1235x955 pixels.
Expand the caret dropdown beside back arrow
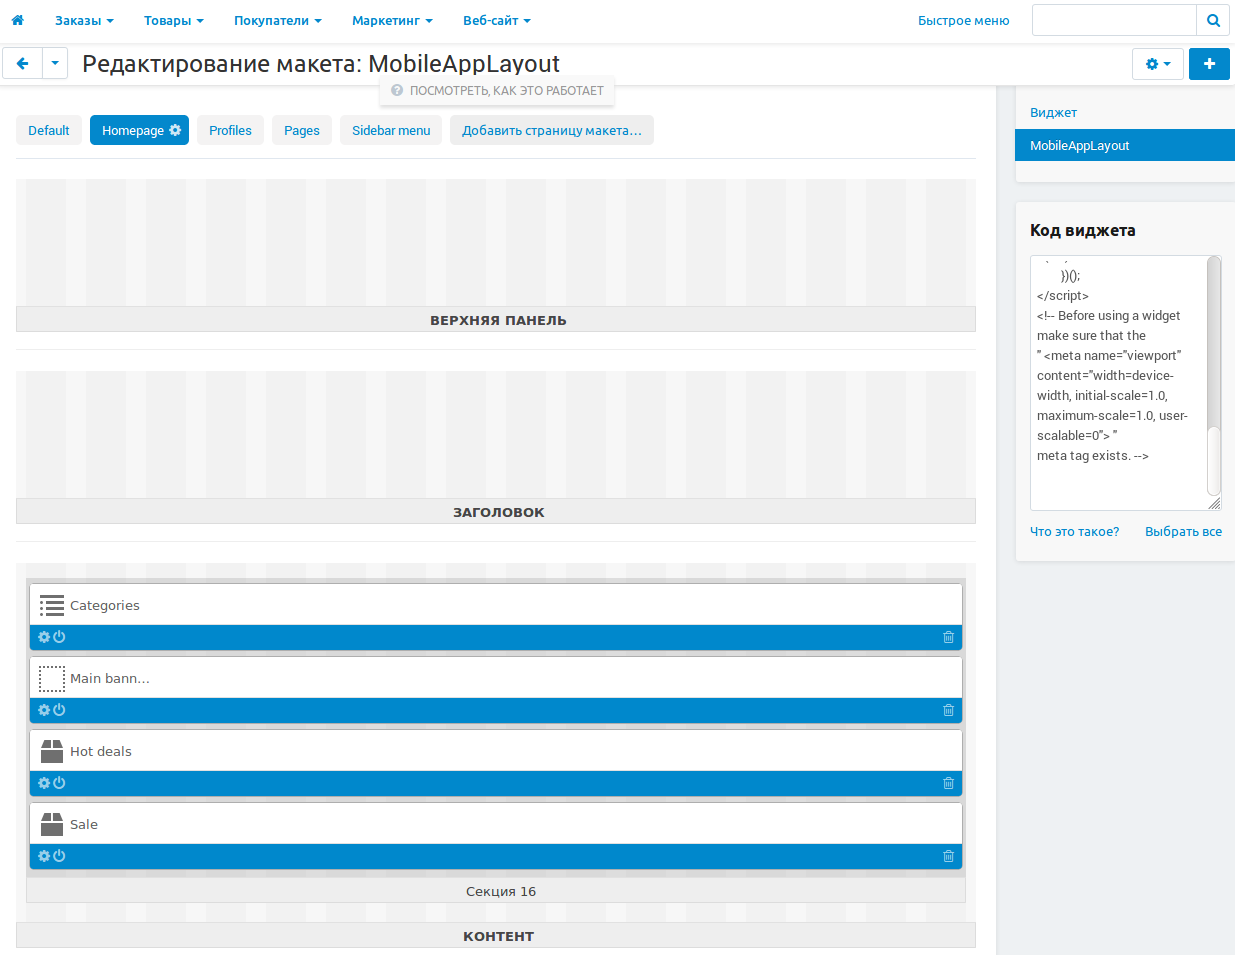pos(55,64)
